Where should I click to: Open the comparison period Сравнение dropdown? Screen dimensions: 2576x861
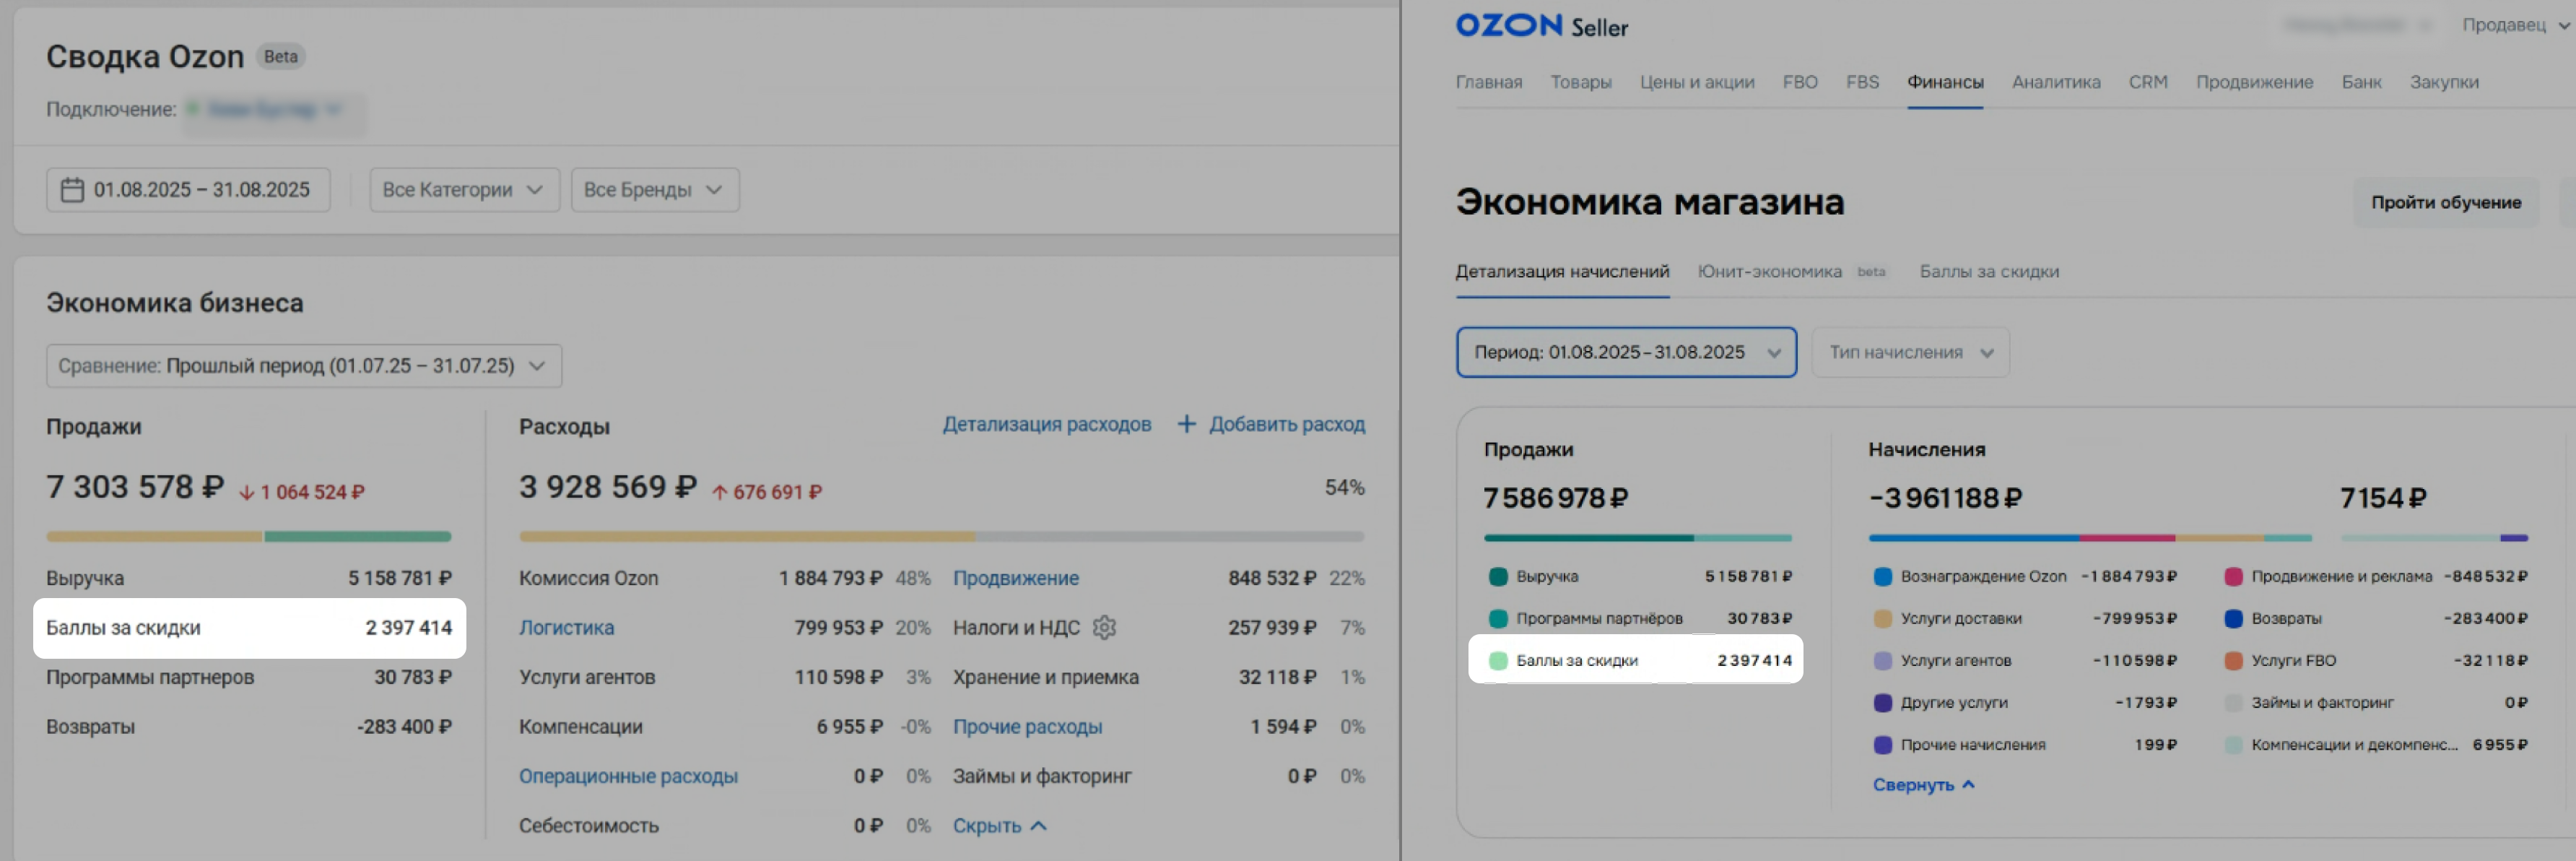[x=303, y=366]
